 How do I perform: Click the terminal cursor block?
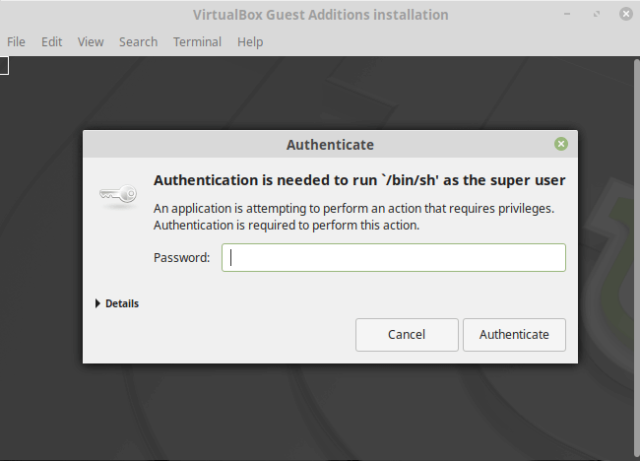tap(3, 66)
